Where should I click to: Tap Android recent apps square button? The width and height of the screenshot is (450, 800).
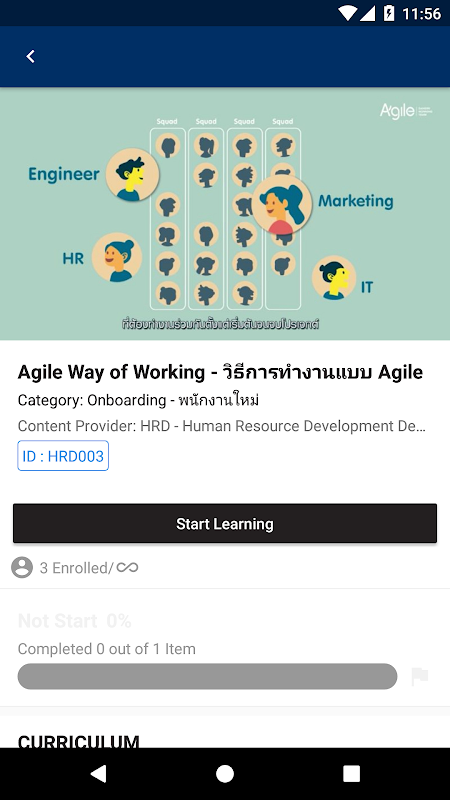coord(352,773)
